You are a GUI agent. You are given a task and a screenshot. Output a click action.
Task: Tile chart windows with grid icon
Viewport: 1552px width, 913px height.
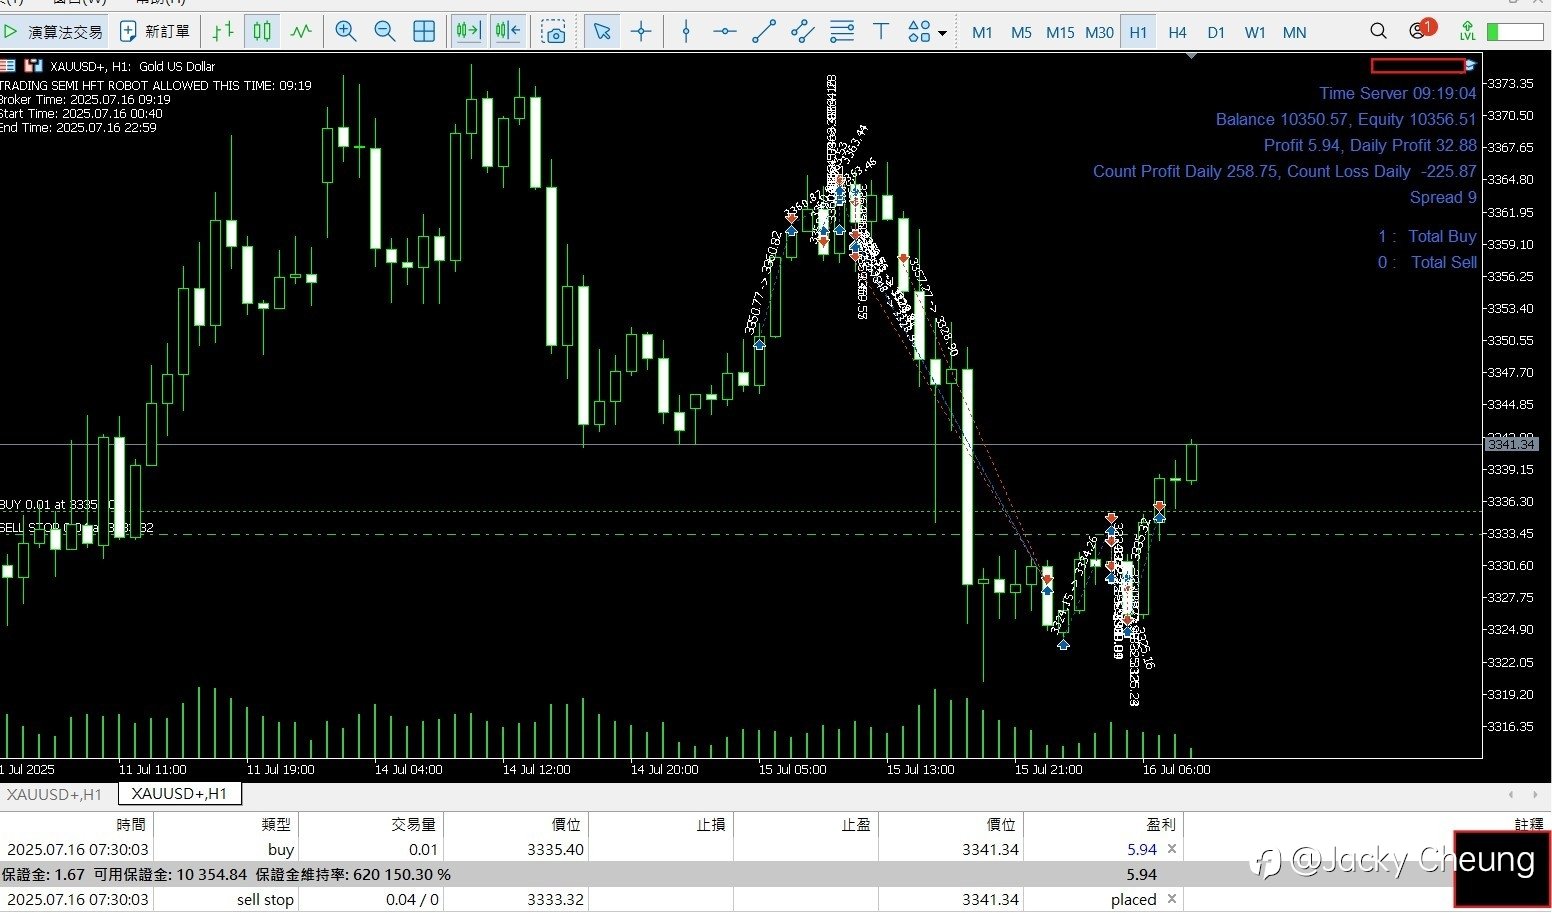424,32
